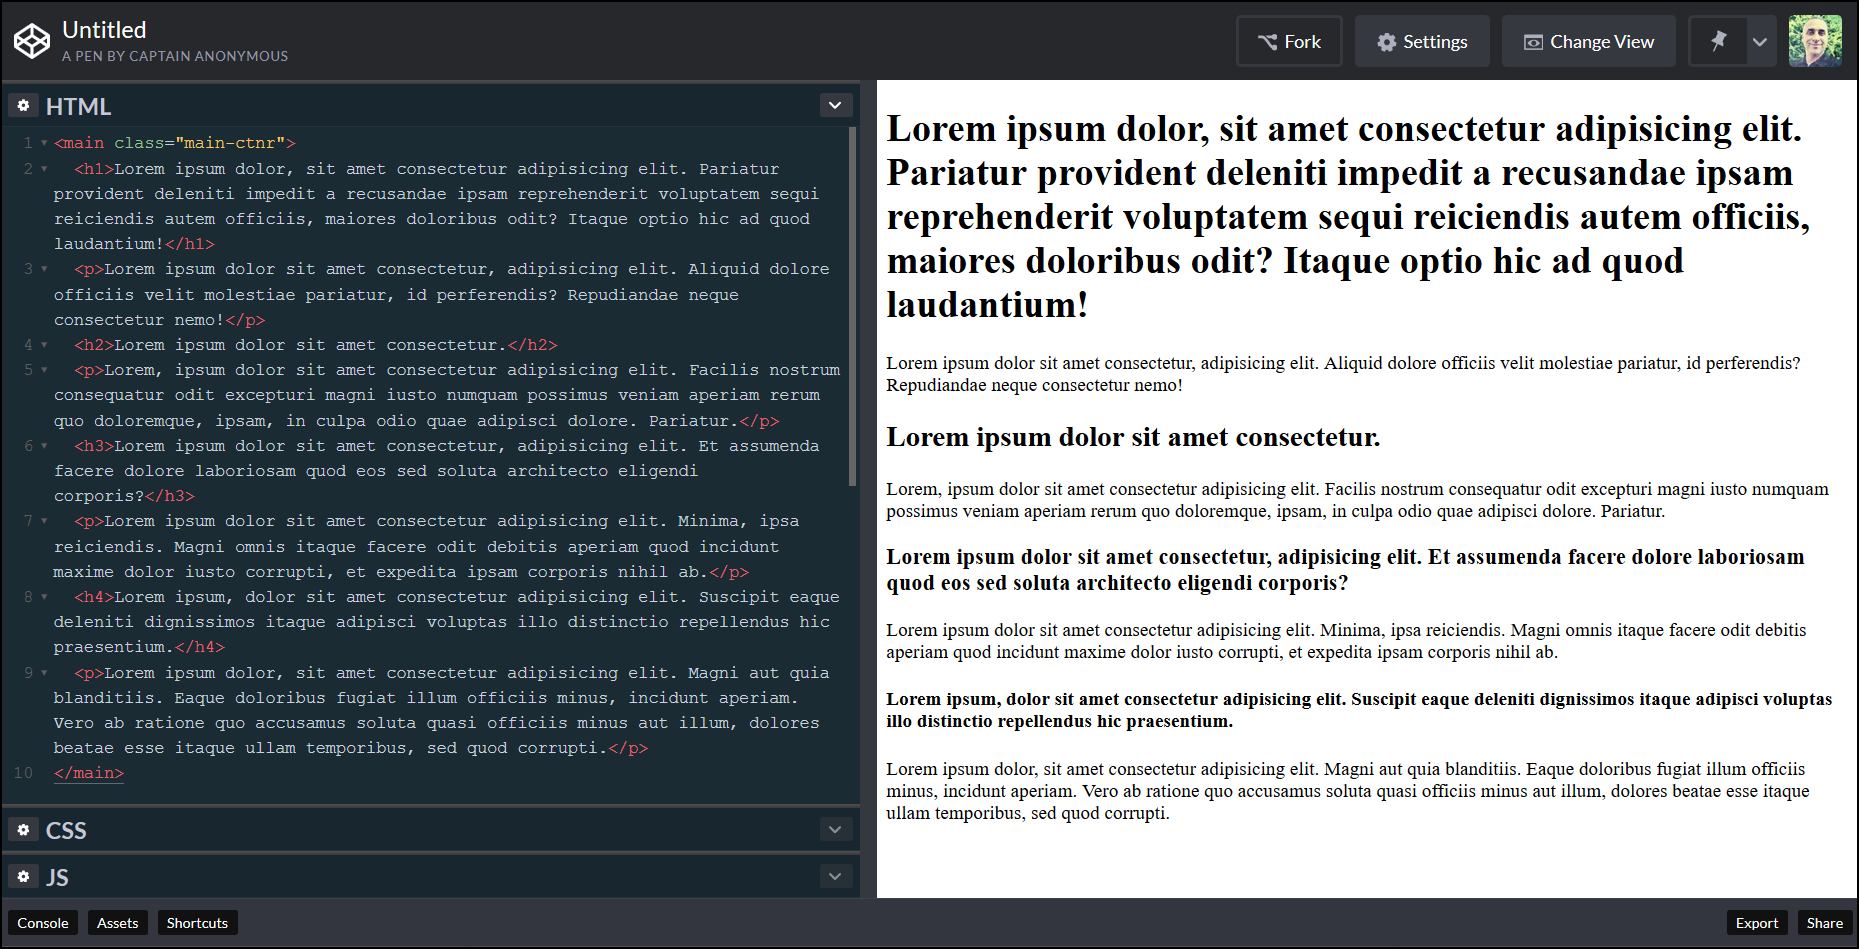This screenshot has height=949, width=1859.
Task: Open the Console panel
Action: pos(42,922)
